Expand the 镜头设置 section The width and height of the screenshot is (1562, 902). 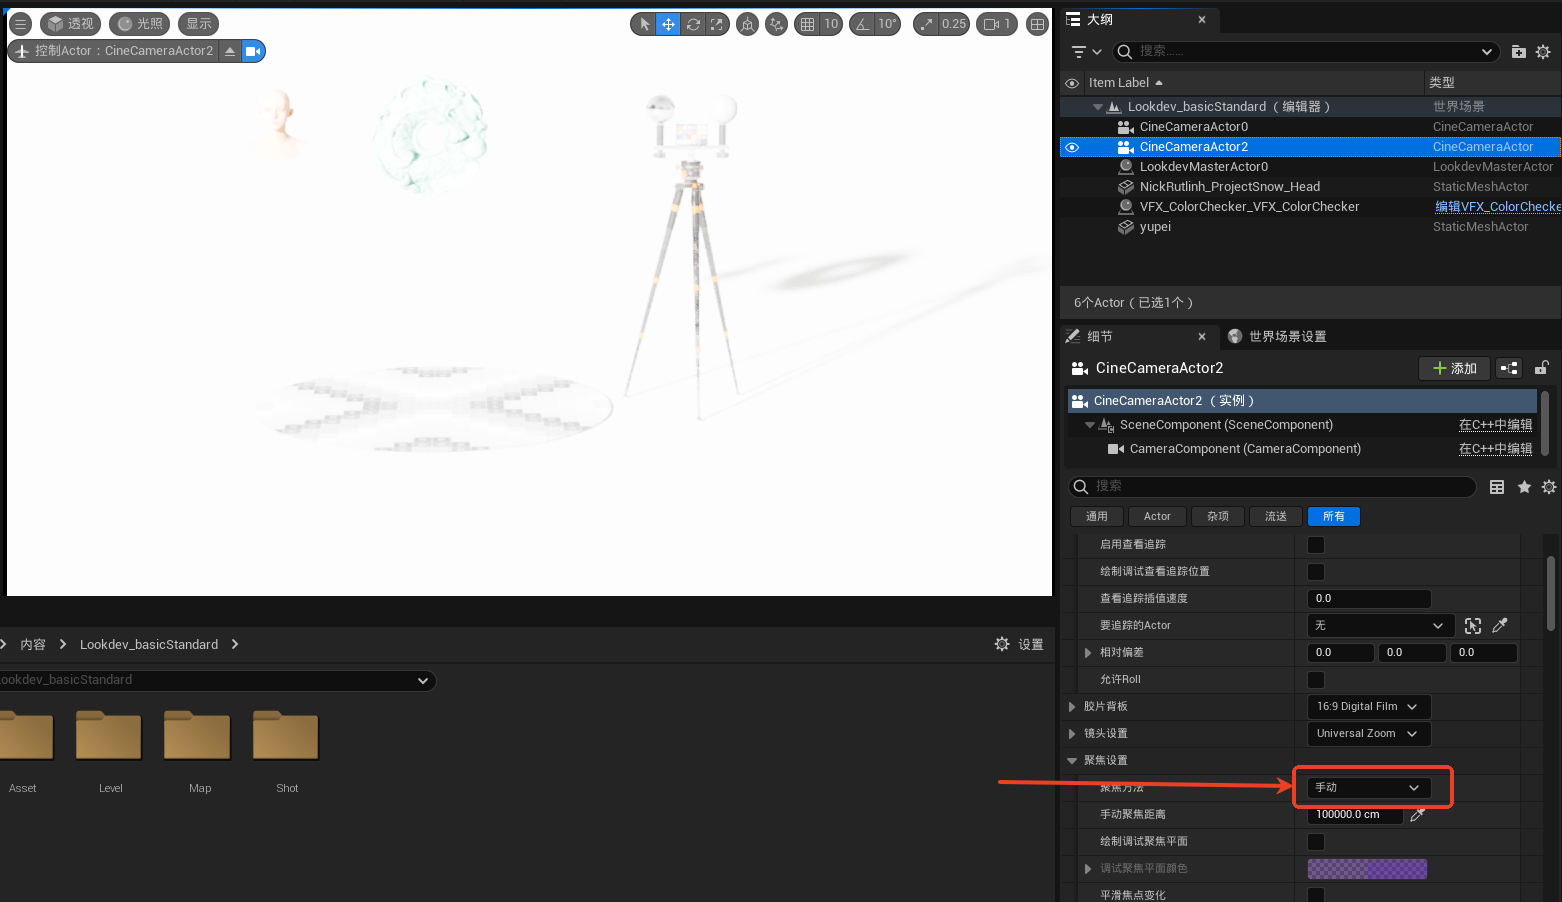coord(1072,734)
